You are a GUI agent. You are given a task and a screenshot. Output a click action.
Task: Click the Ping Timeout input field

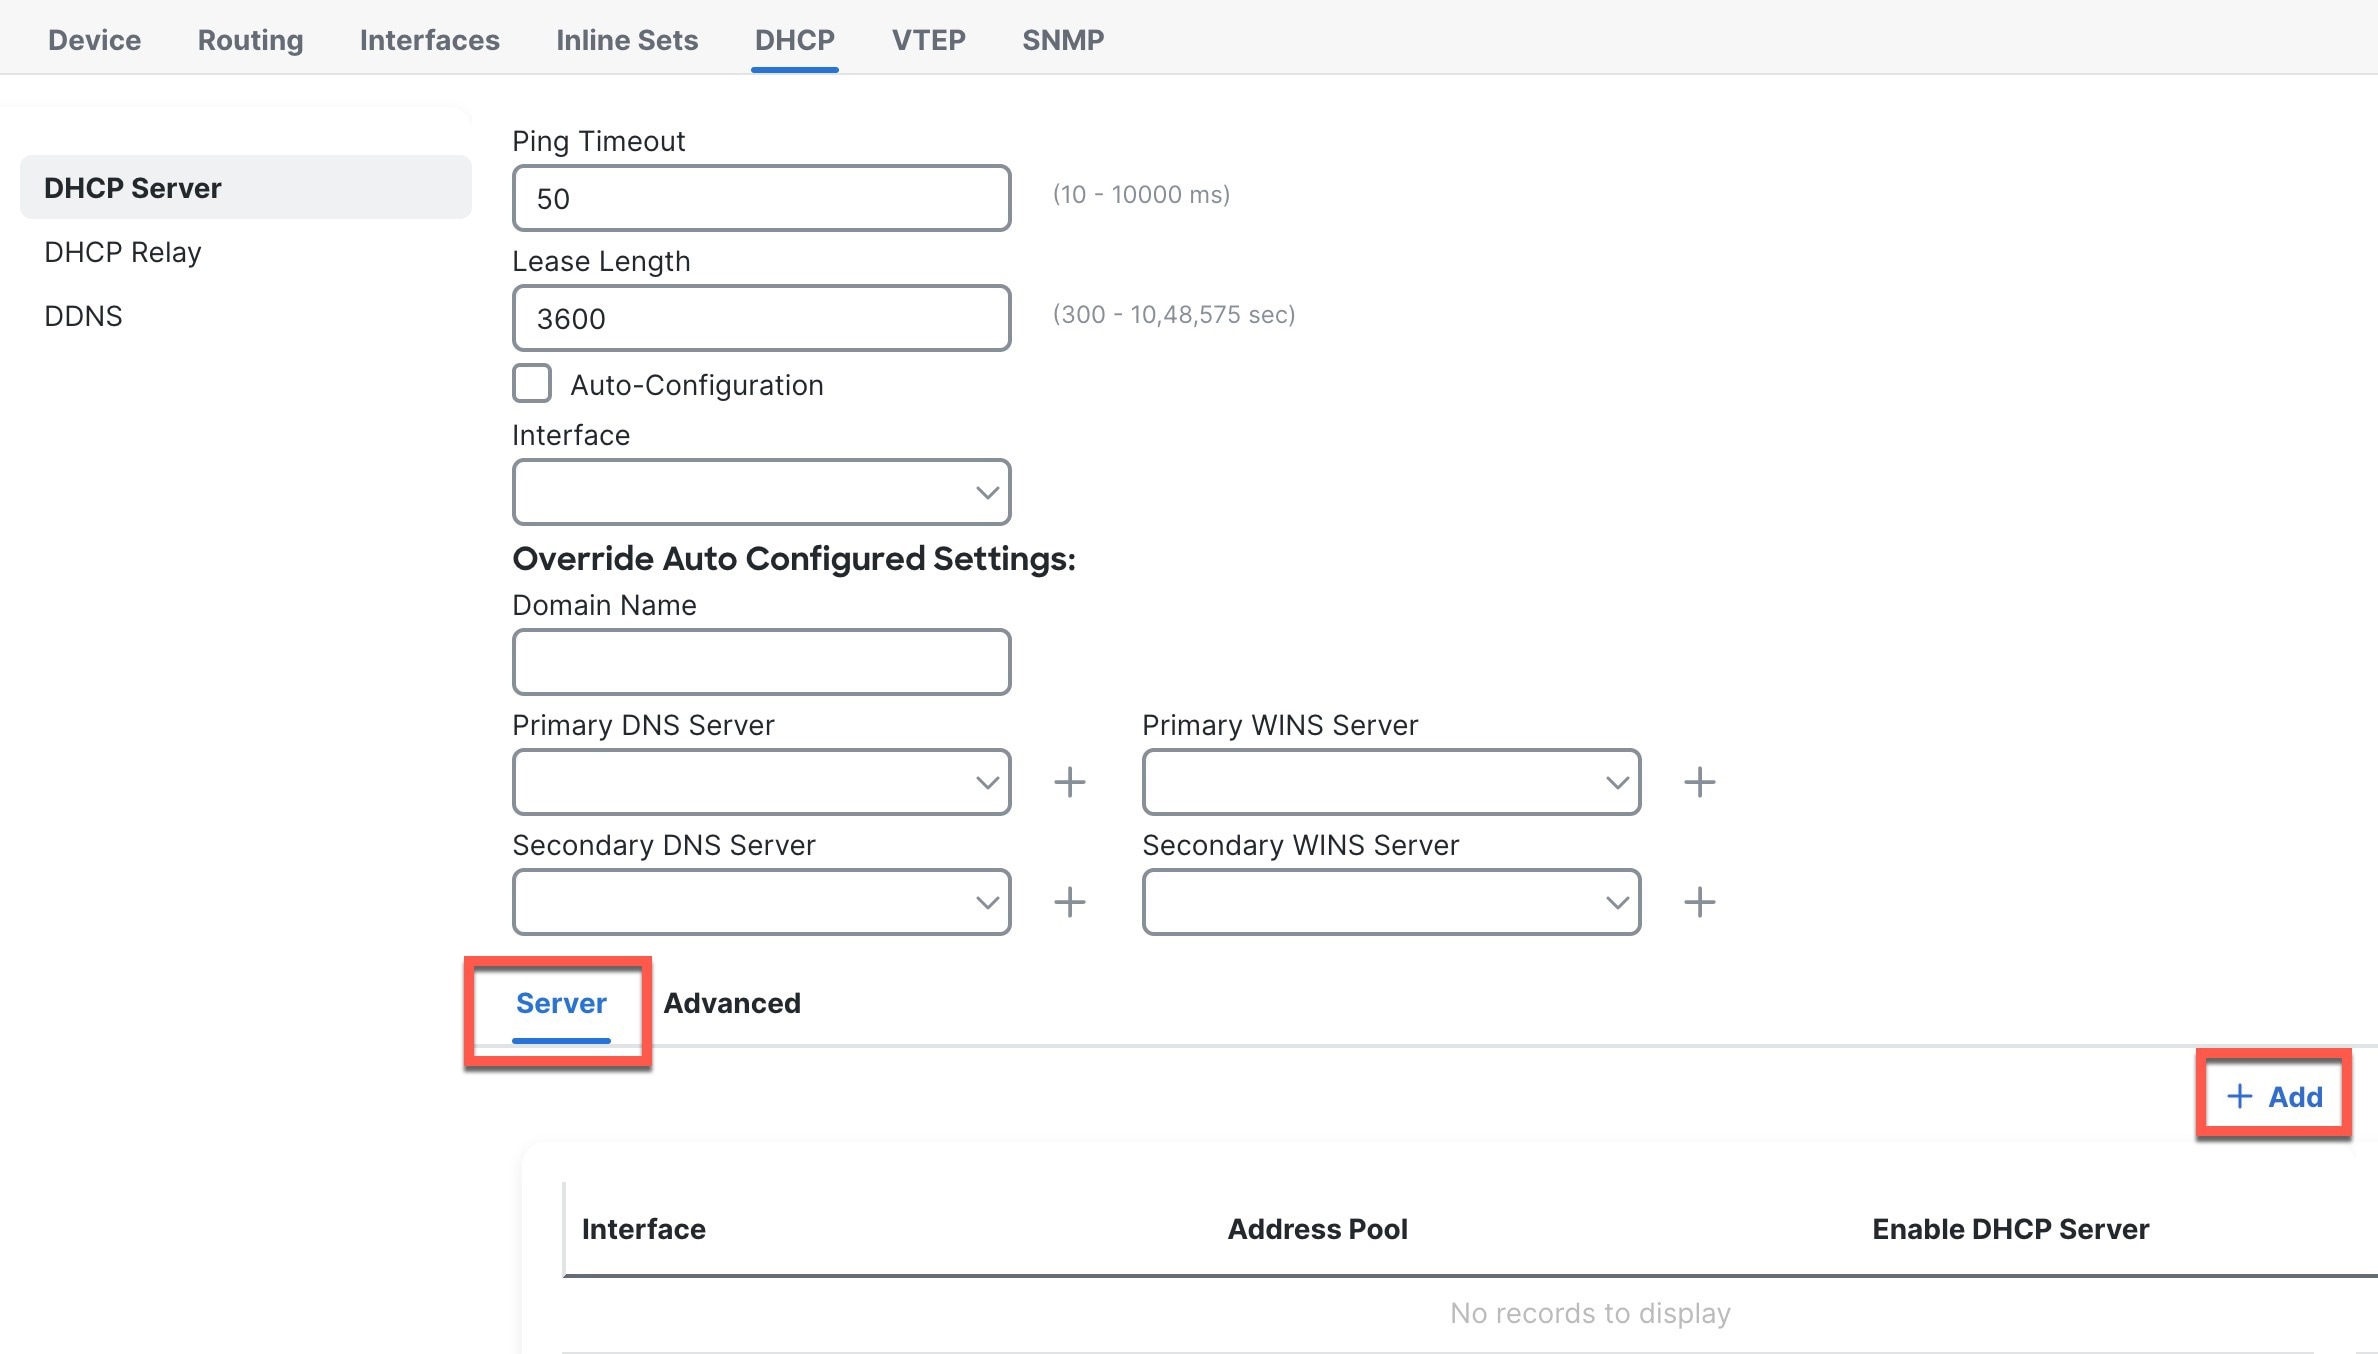coord(760,198)
